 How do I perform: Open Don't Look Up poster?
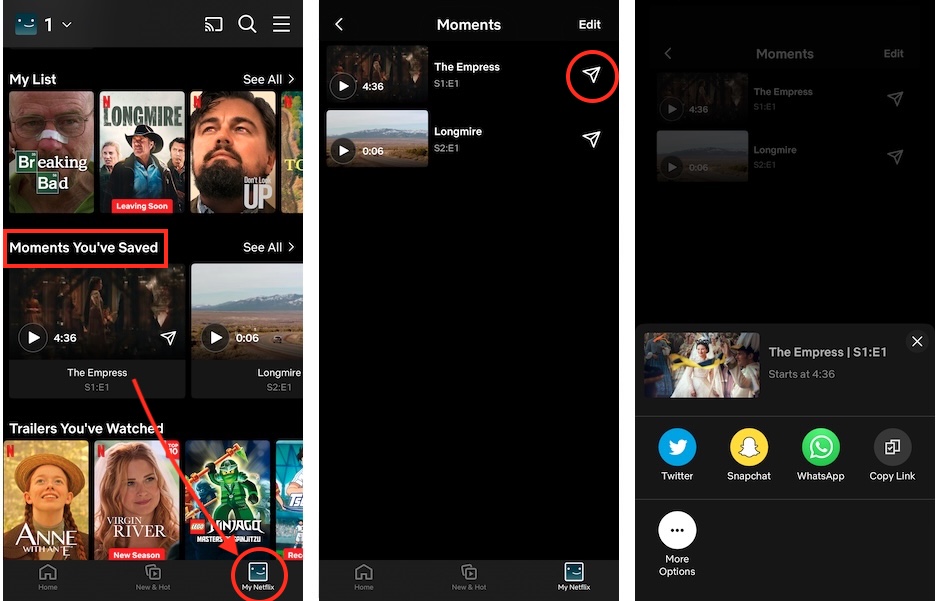click(233, 152)
